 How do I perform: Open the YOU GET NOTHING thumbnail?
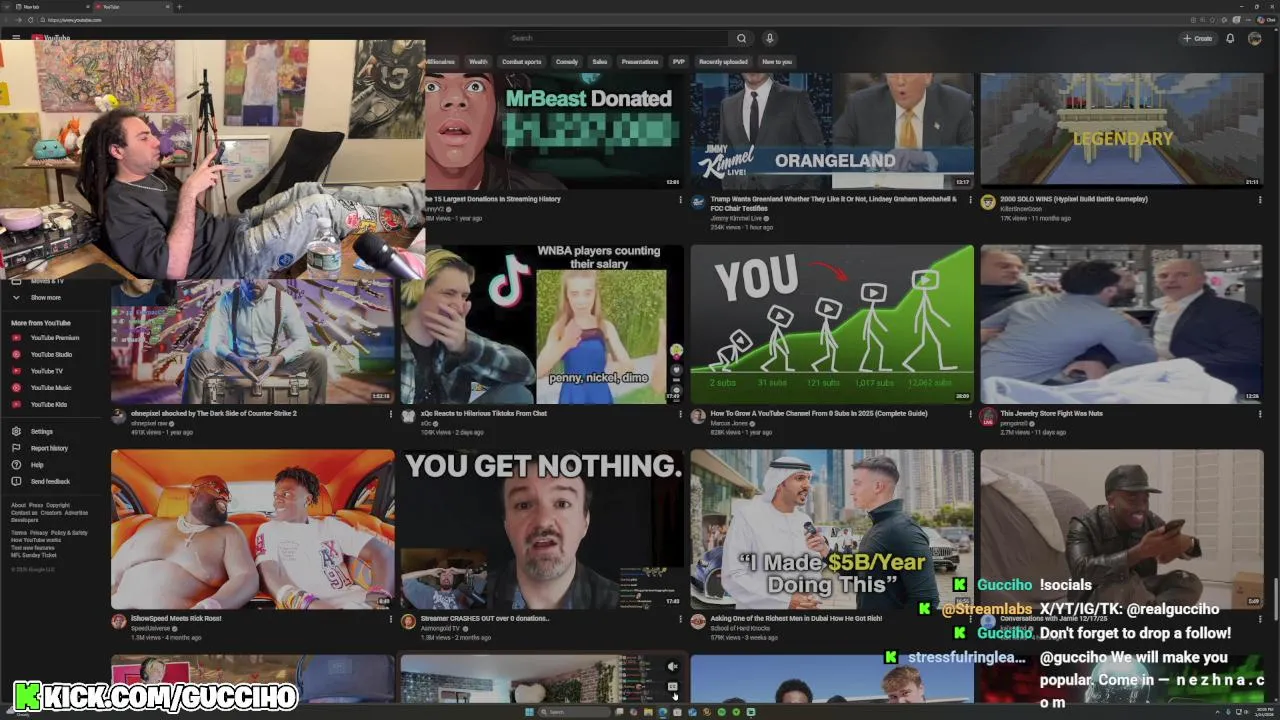click(542, 529)
